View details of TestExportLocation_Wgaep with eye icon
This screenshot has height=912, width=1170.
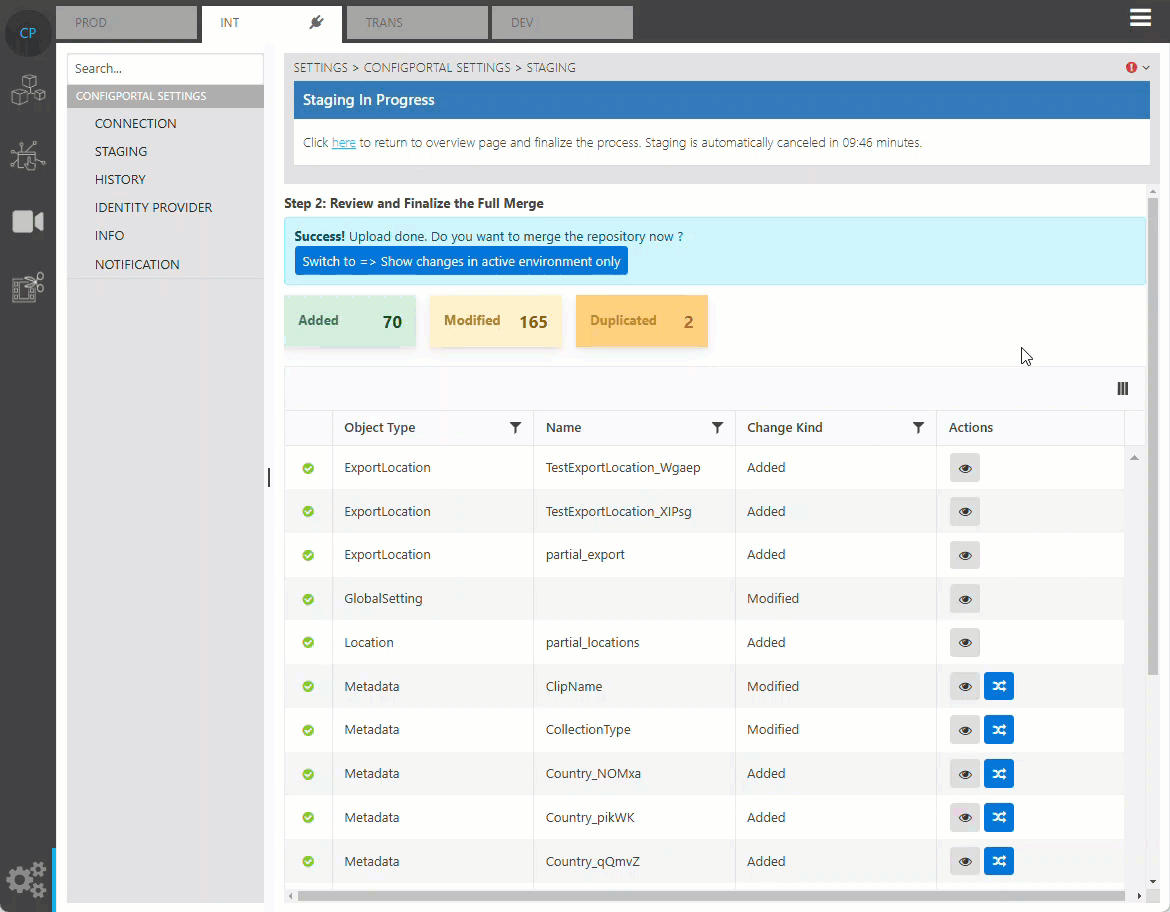click(964, 468)
